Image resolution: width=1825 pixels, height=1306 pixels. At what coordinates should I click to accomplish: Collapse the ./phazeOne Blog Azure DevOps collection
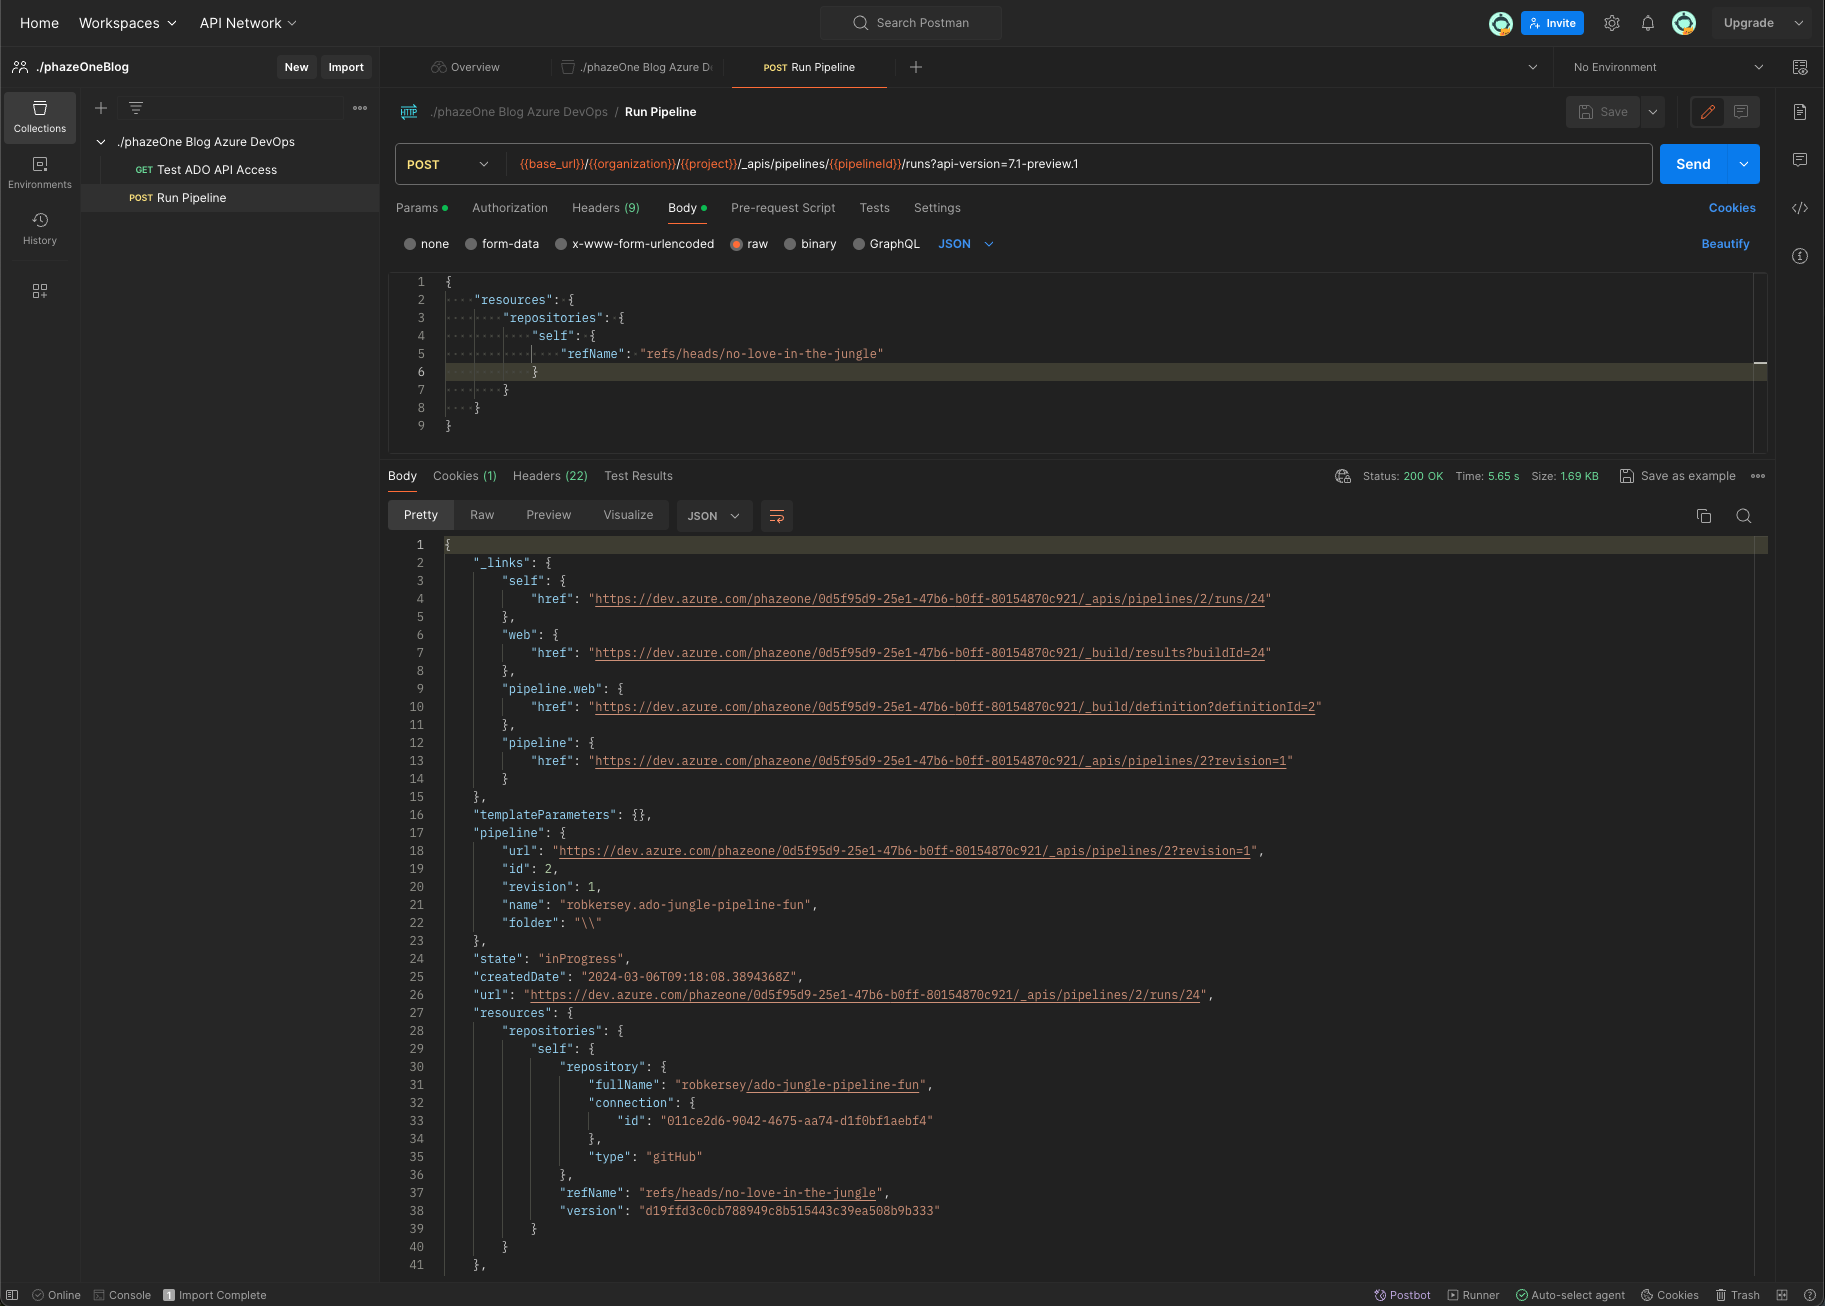click(x=101, y=142)
